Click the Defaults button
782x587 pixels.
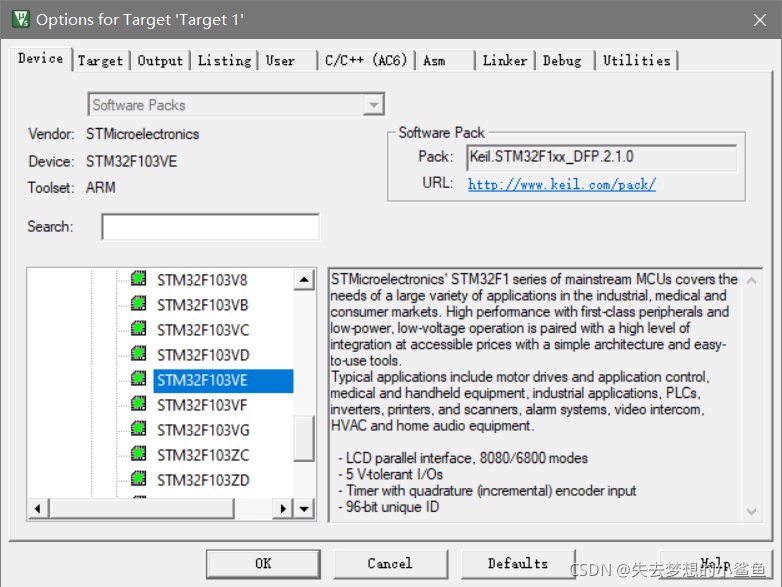[518, 564]
